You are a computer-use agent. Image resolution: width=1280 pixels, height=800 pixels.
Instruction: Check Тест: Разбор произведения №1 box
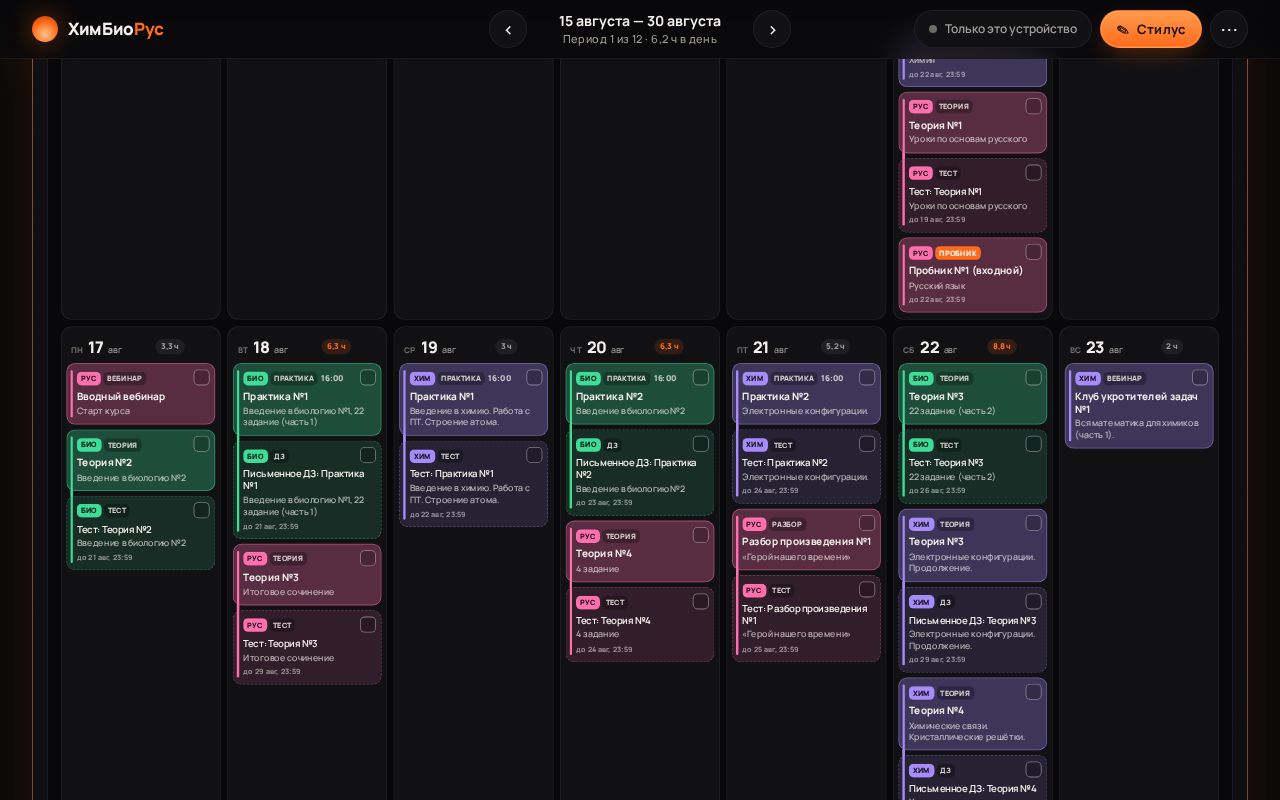click(867, 589)
